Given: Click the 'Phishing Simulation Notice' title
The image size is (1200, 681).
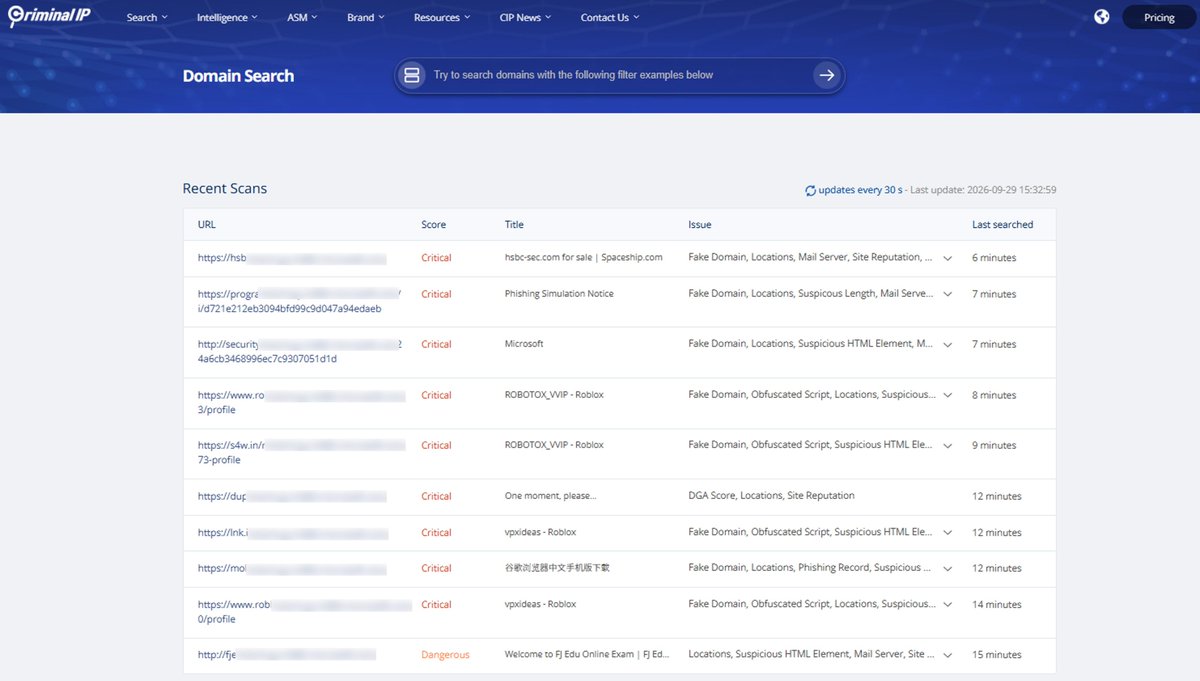Looking at the screenshot, I should point(559,294).
